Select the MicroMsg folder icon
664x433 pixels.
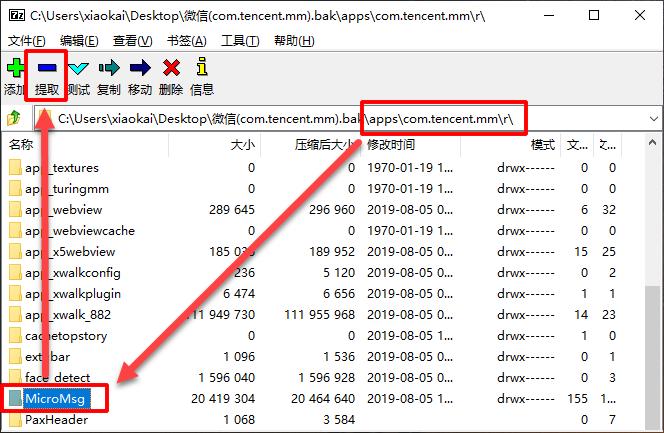tap(15, 398)
